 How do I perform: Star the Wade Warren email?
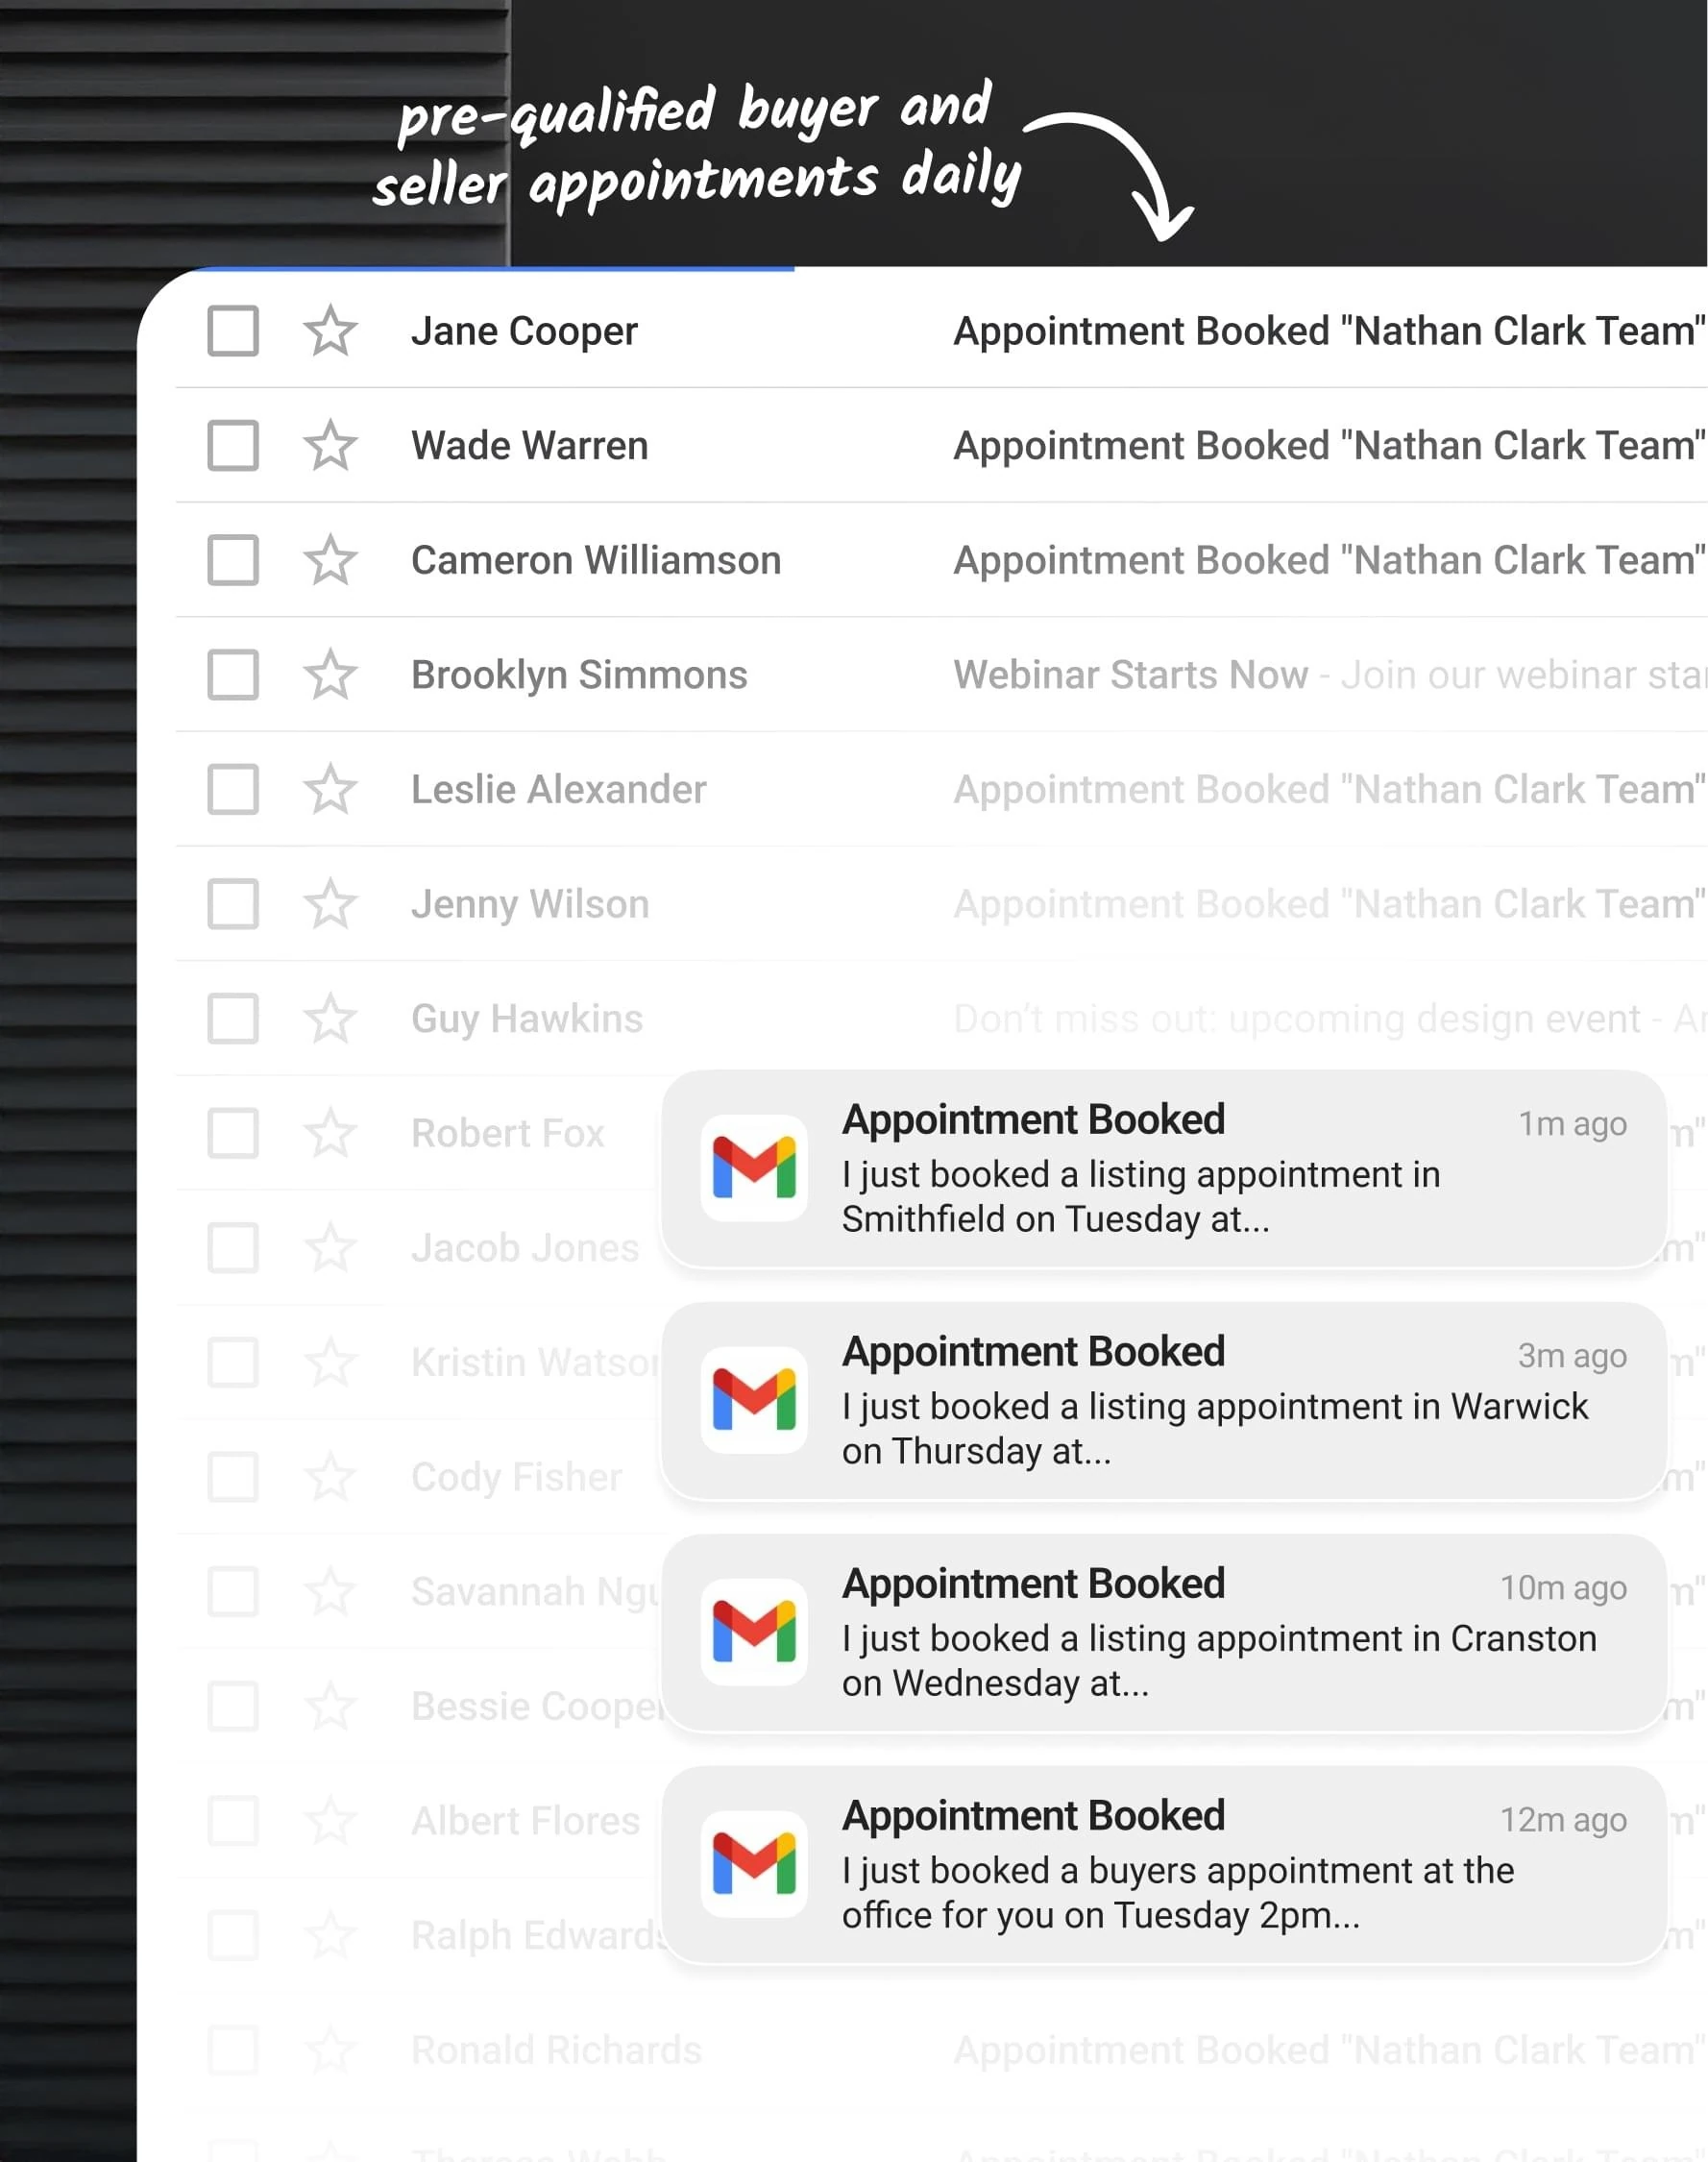coord(330,446)
